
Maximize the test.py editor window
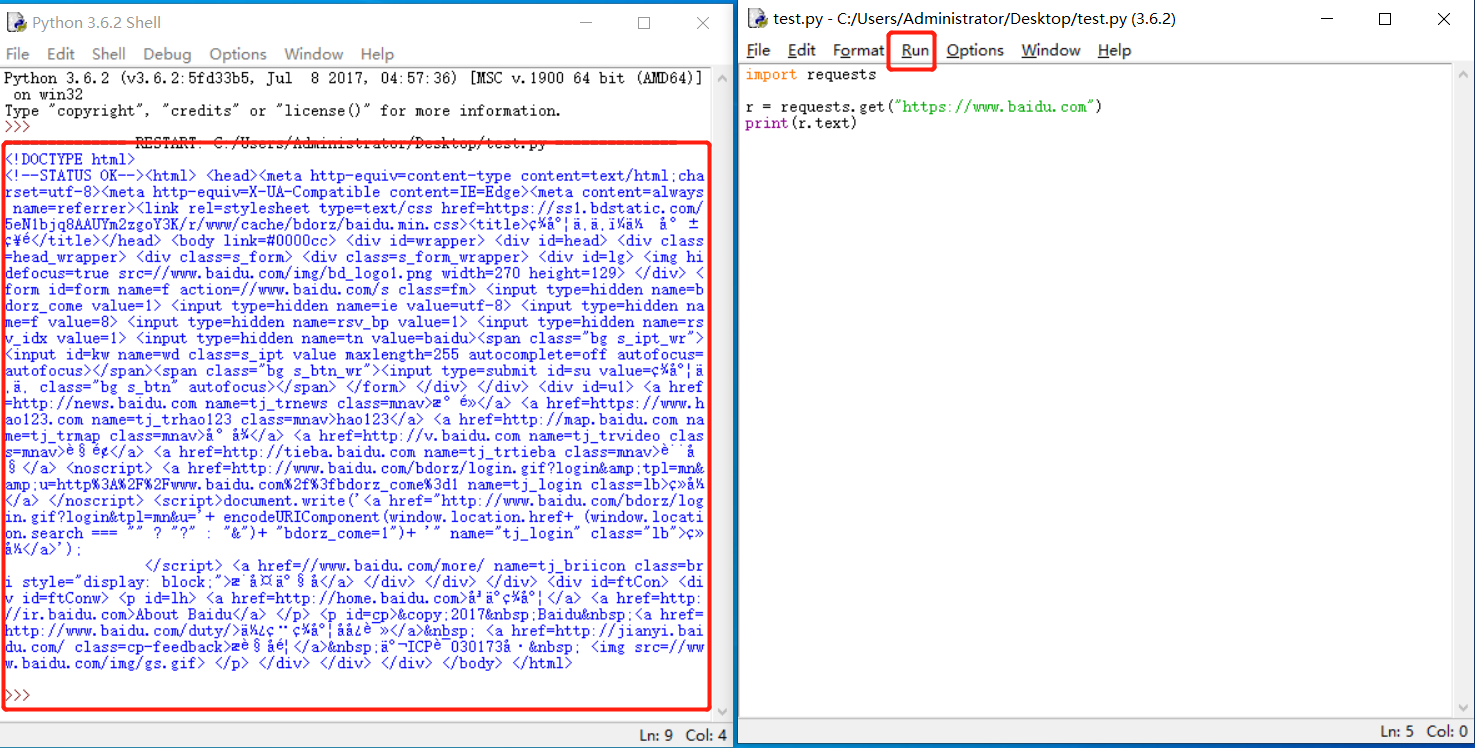pyautogui.click(x=1385, y=19)
